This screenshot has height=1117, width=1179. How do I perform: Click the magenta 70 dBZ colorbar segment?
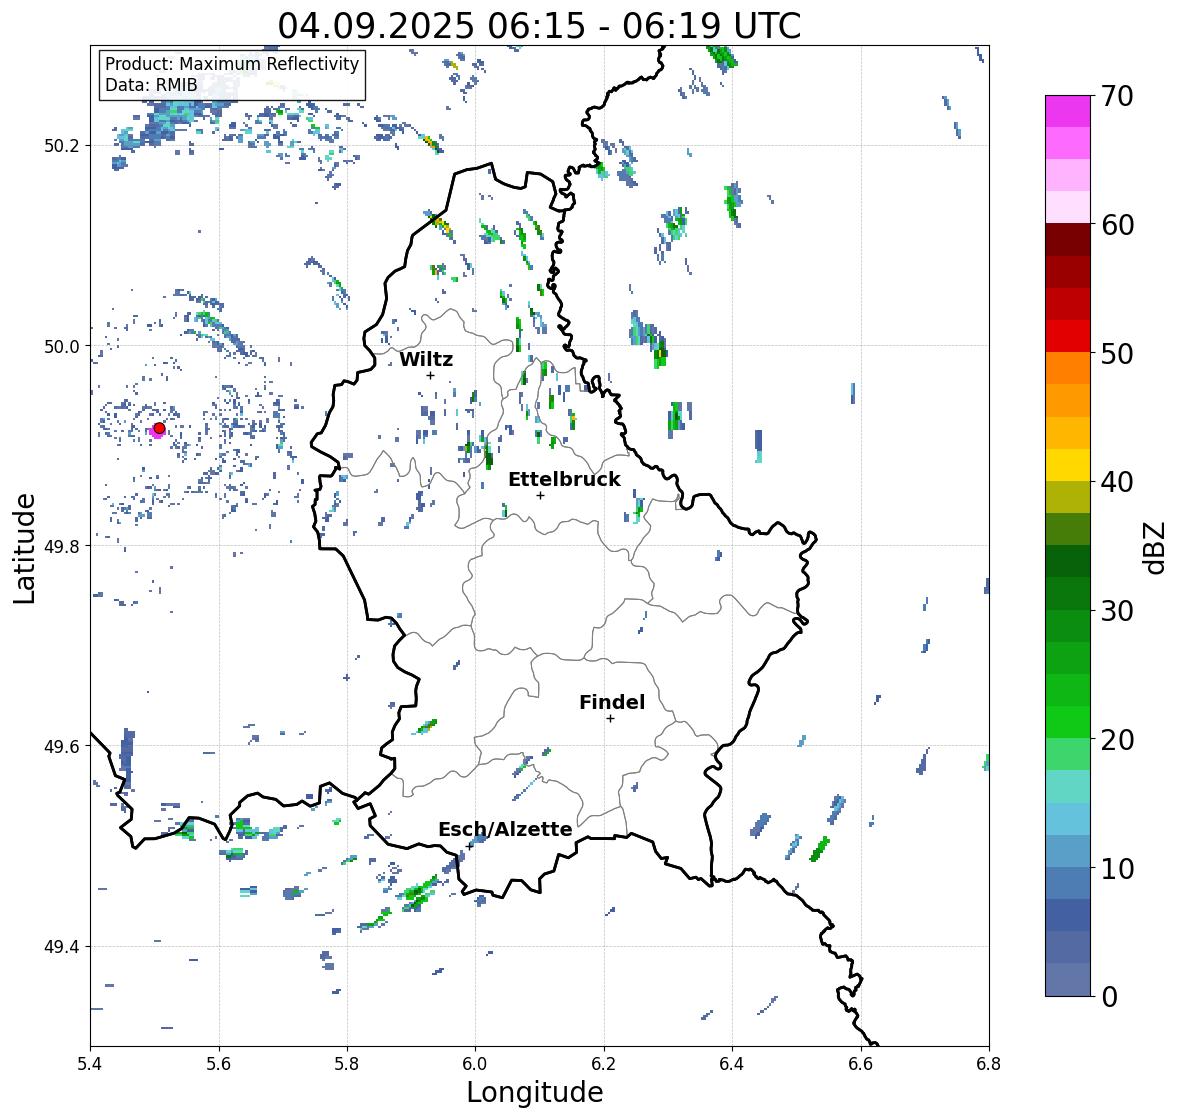(1068, 111)
